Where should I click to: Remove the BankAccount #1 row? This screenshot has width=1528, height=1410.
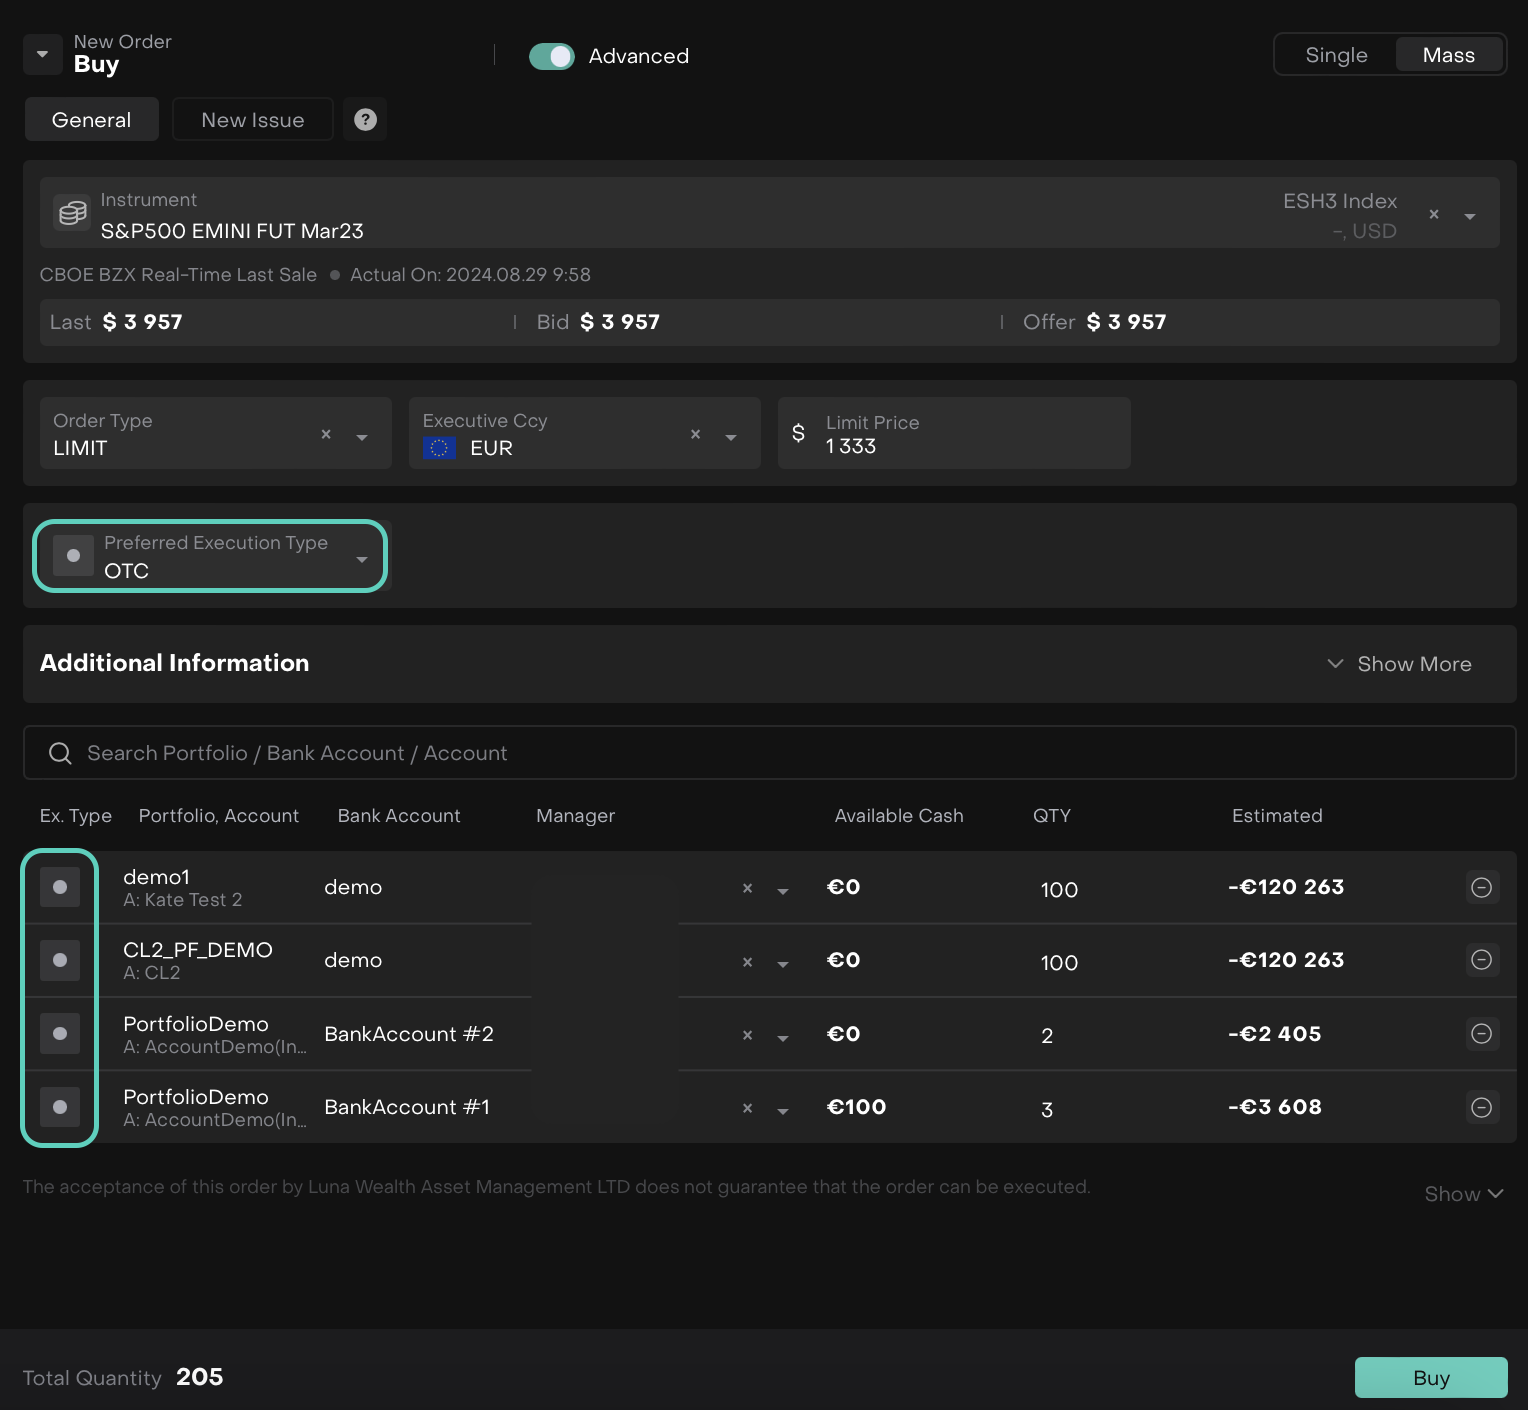(1481, 1108)
